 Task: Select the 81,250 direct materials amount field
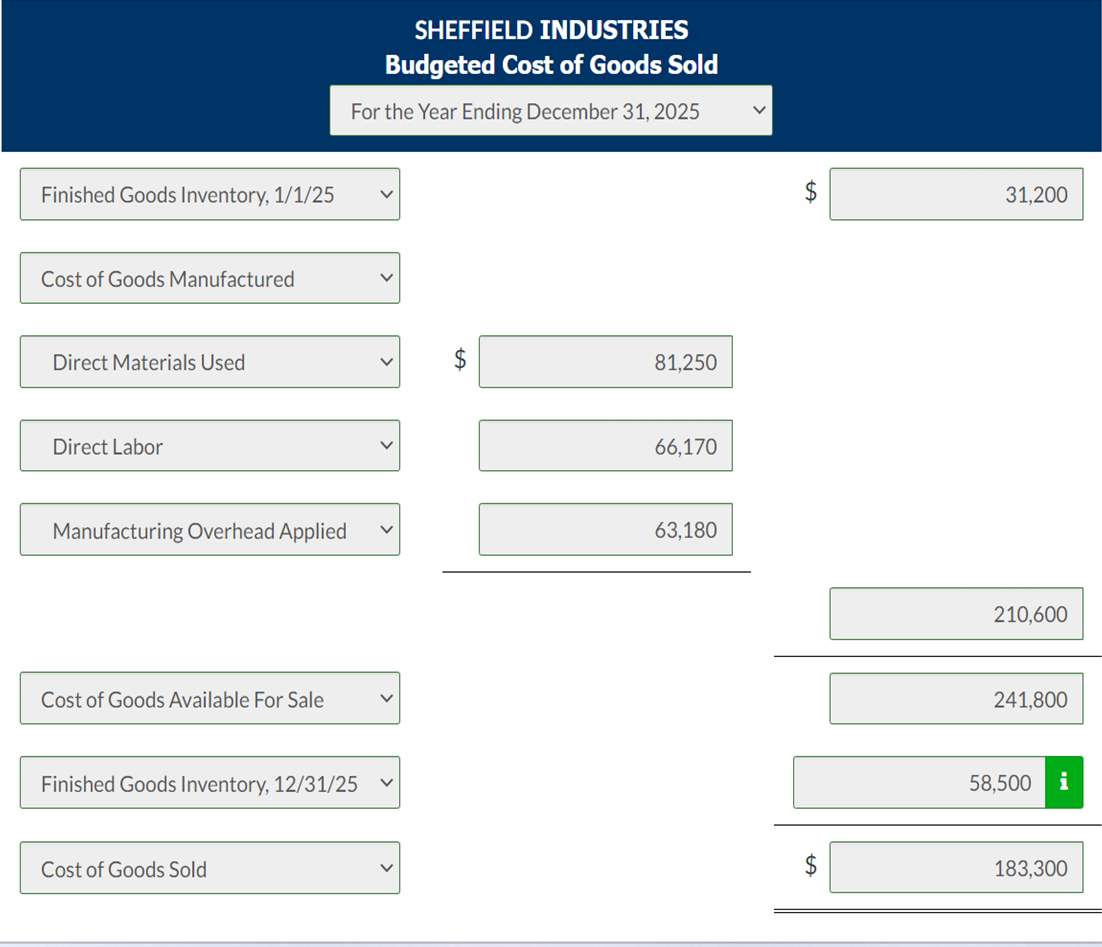pos(605,362)
